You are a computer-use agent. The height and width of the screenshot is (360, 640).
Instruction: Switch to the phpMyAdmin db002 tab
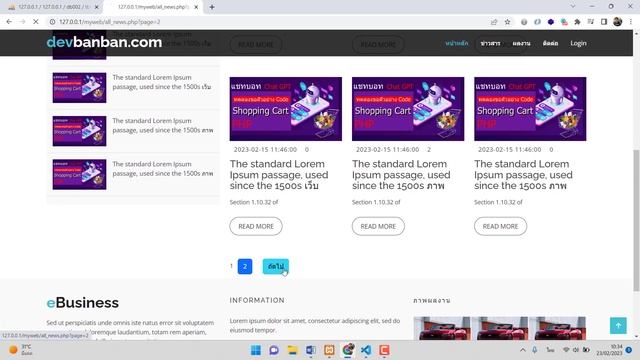(x=52, y=7)
